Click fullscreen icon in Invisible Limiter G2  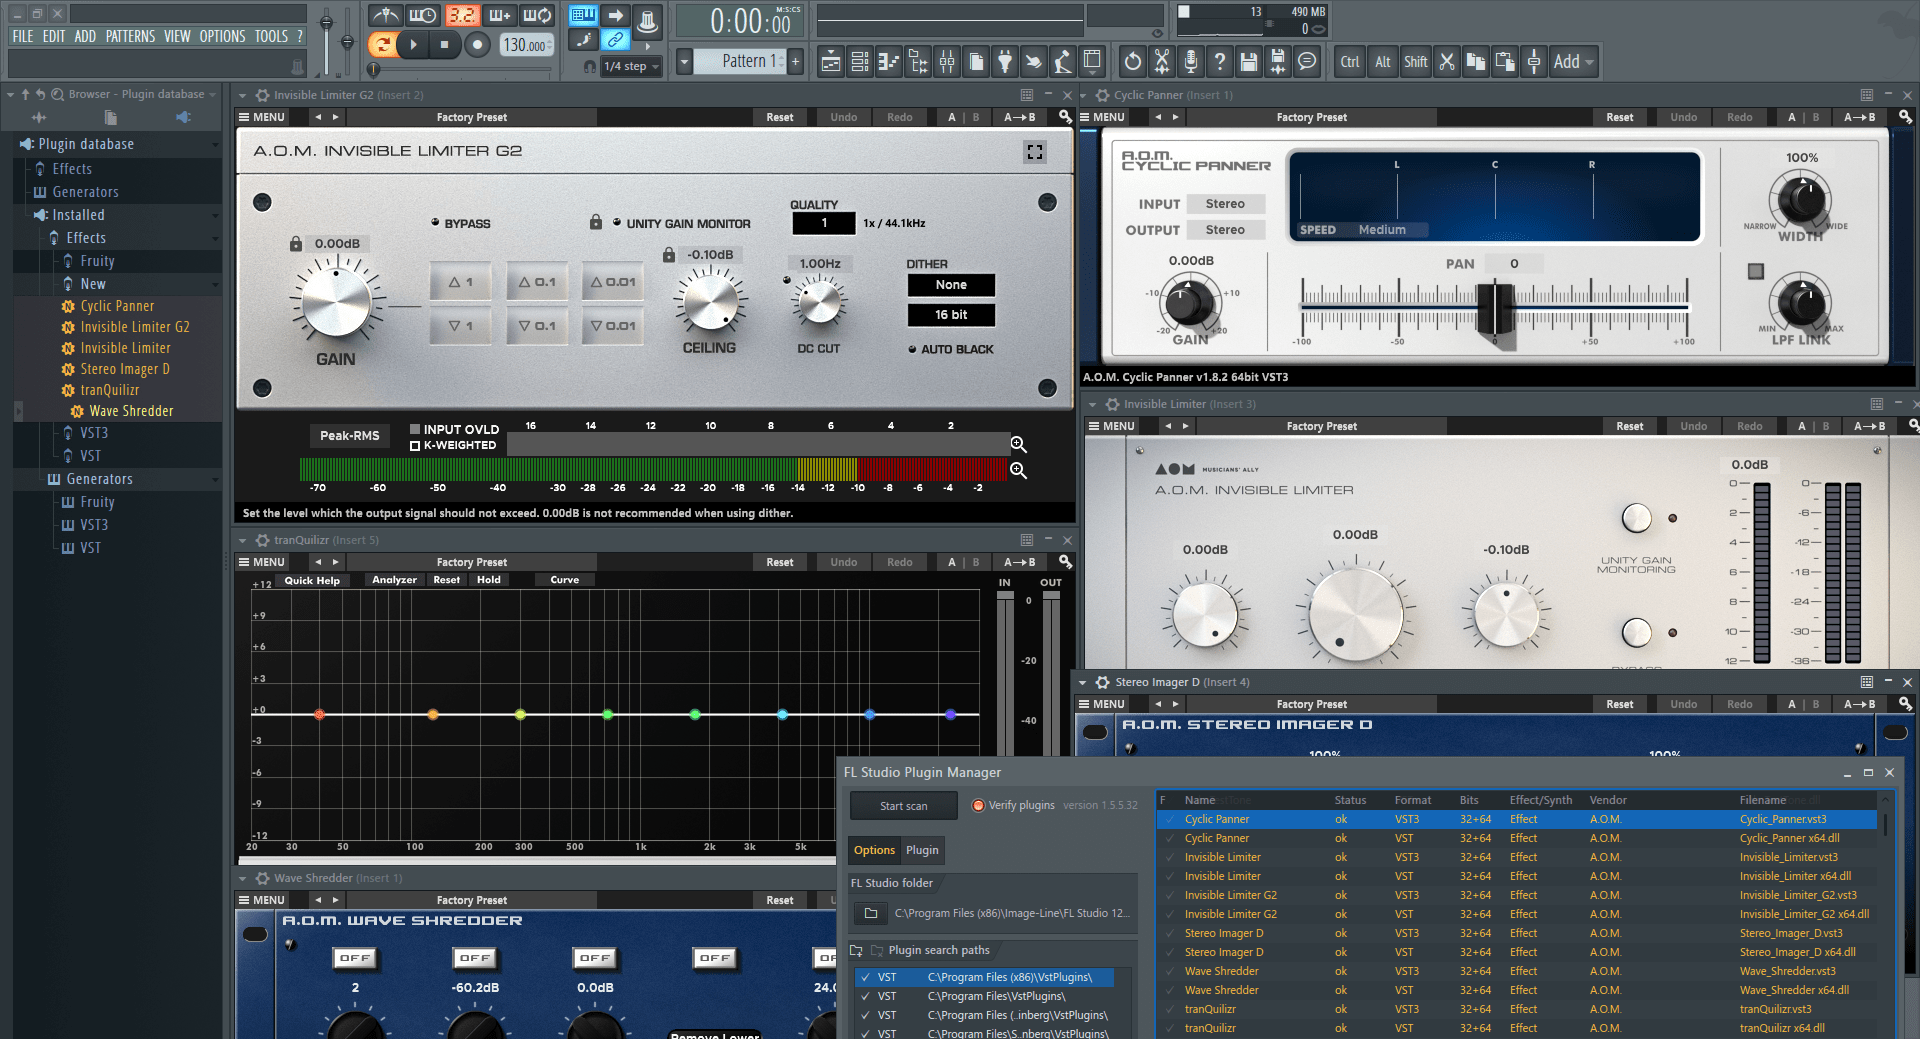1034,152
